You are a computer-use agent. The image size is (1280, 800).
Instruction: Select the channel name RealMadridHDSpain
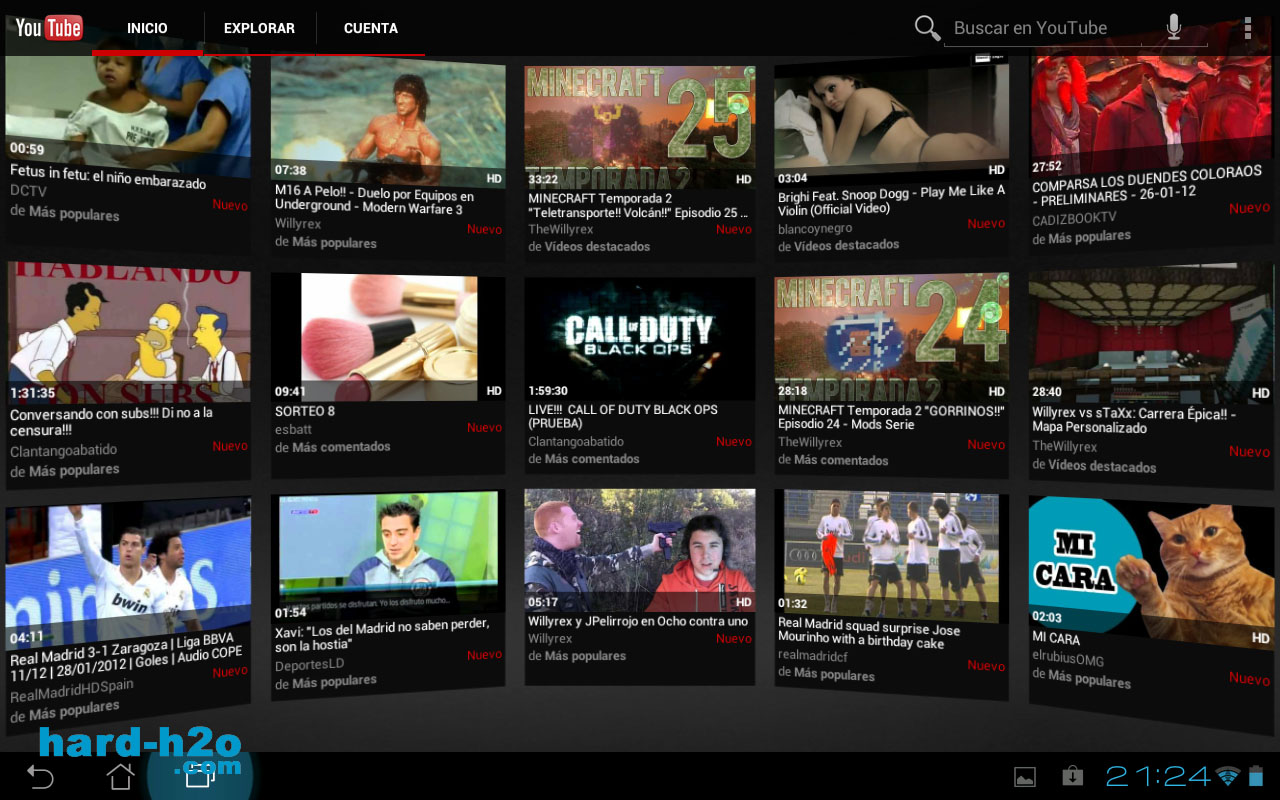tap(72, 692)
